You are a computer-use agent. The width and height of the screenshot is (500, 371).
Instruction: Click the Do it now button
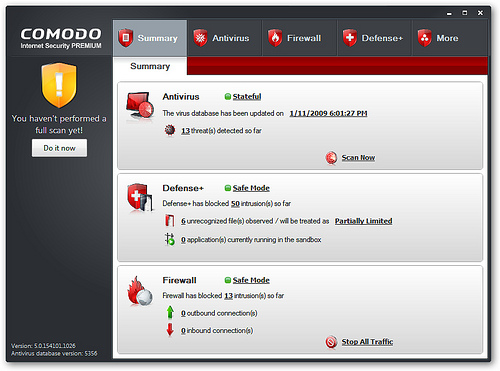point(59,148)
